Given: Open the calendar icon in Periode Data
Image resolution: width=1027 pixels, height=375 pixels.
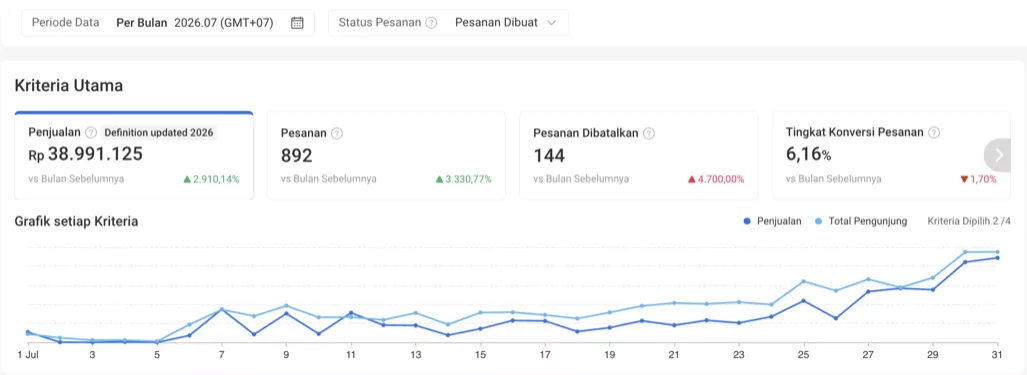Looking at the screenshot, I should tap(297, 22).
